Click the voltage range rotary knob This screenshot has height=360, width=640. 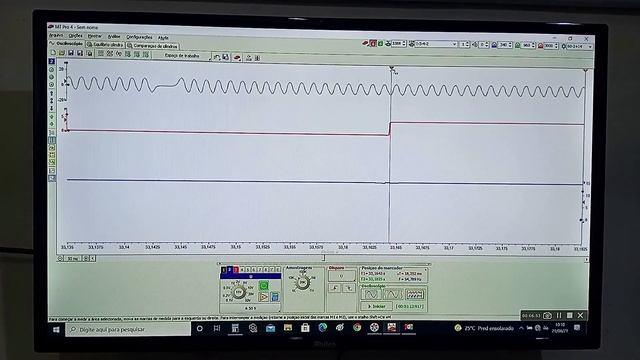coord(239,292)
